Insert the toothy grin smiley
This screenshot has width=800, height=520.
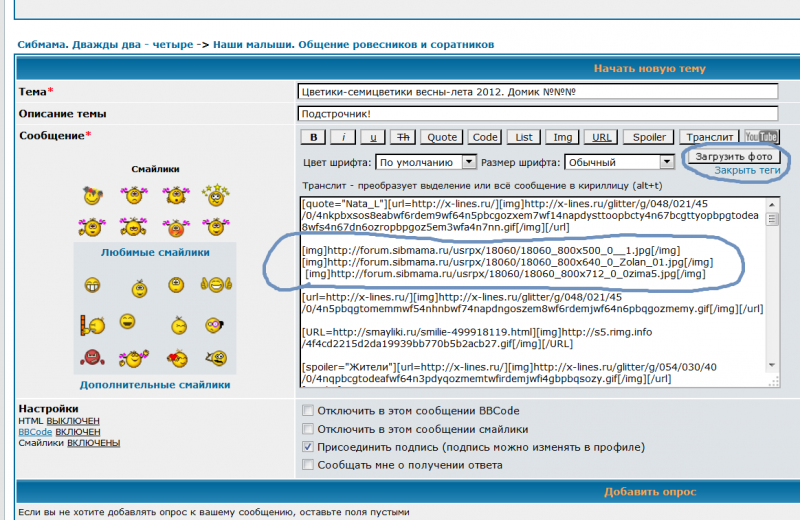(92, 285)
